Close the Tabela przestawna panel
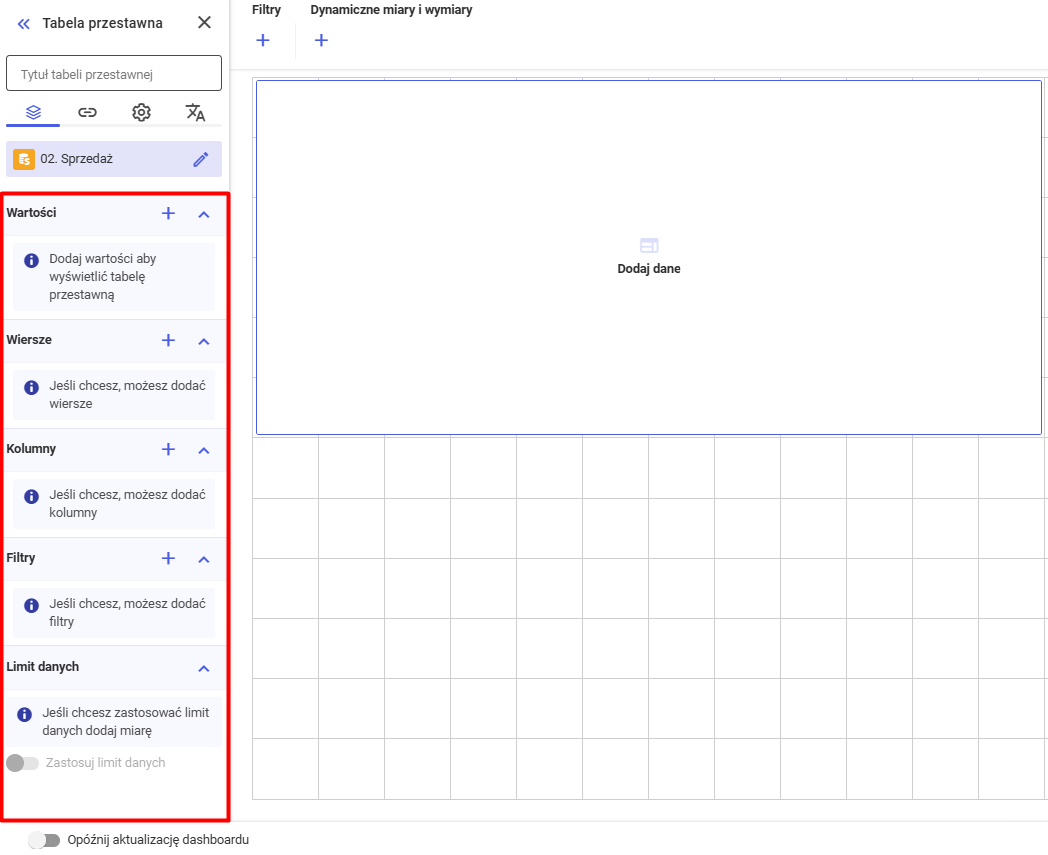This screenshot has height=855, width=1048. pos(205,23)
